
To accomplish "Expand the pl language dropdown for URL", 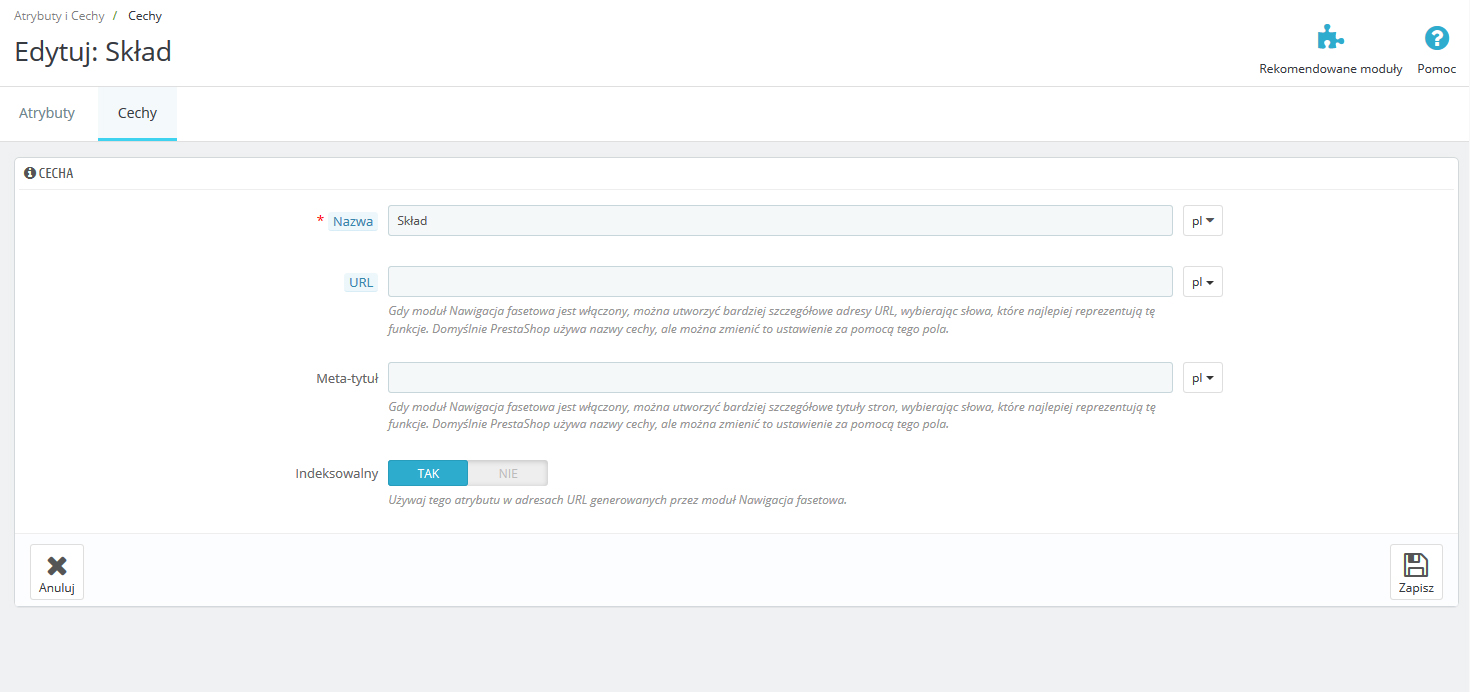I will pyautogui.click(x=1202, y=283).
